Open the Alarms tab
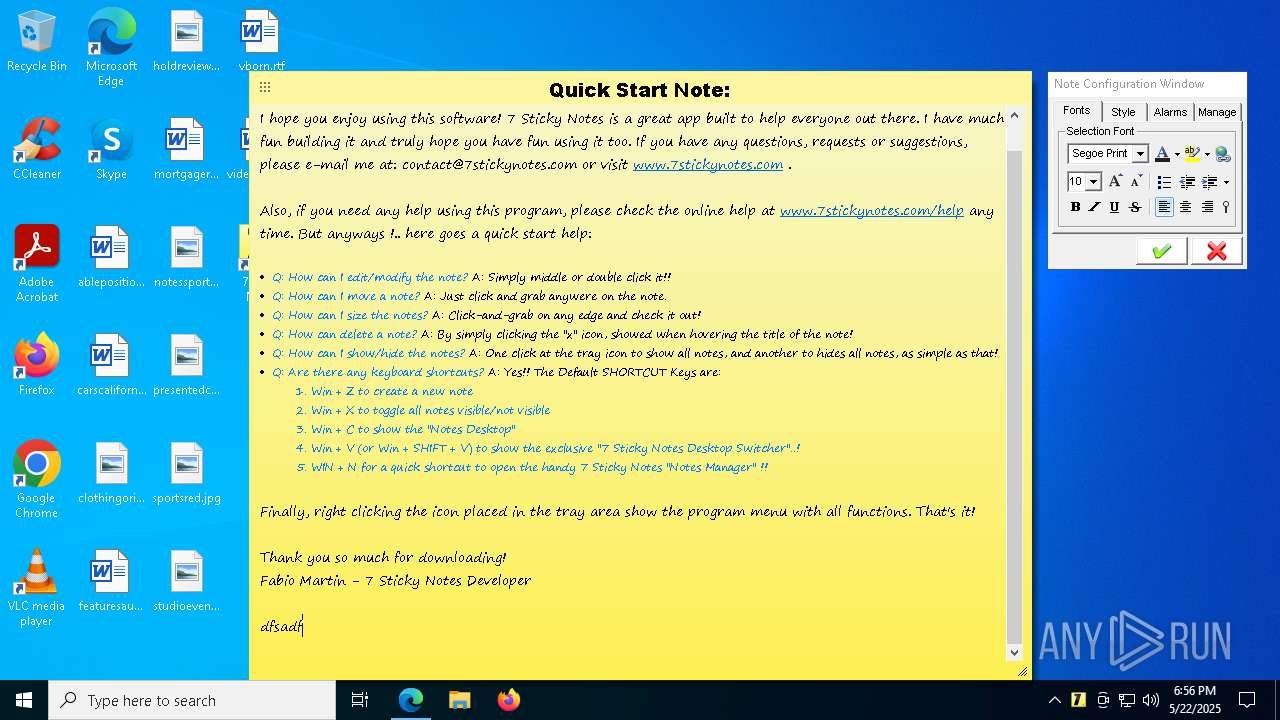 (1170, 112)
